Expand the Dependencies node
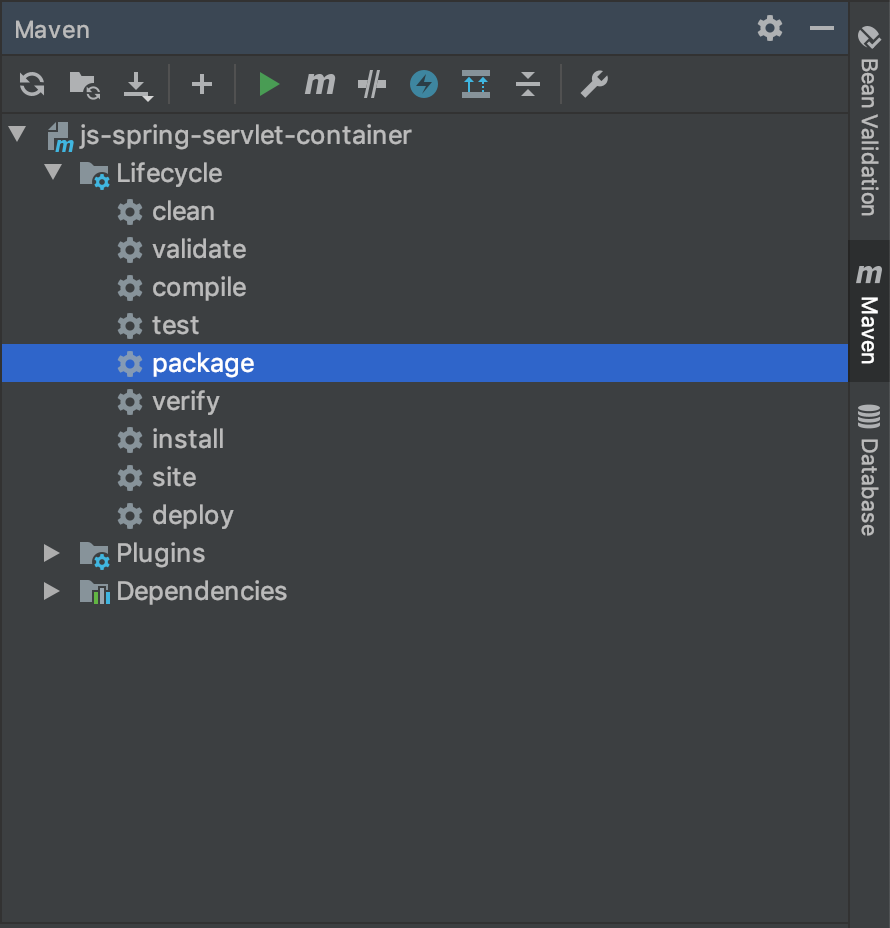Image resolution: width=890 pixels, height=928 pixels. tap(50, 591)
